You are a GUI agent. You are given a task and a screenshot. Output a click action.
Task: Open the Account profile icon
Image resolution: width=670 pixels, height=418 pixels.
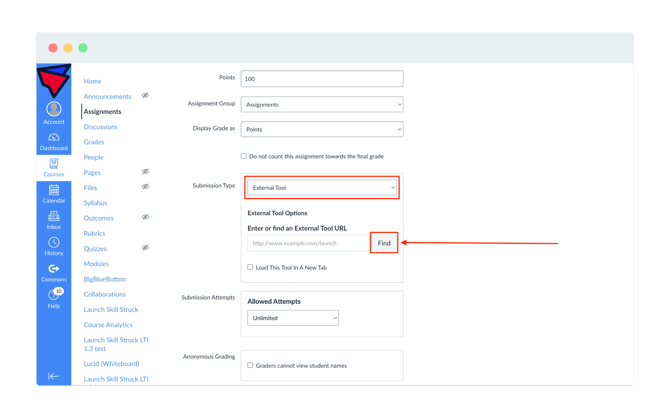(x=54, y=109)
